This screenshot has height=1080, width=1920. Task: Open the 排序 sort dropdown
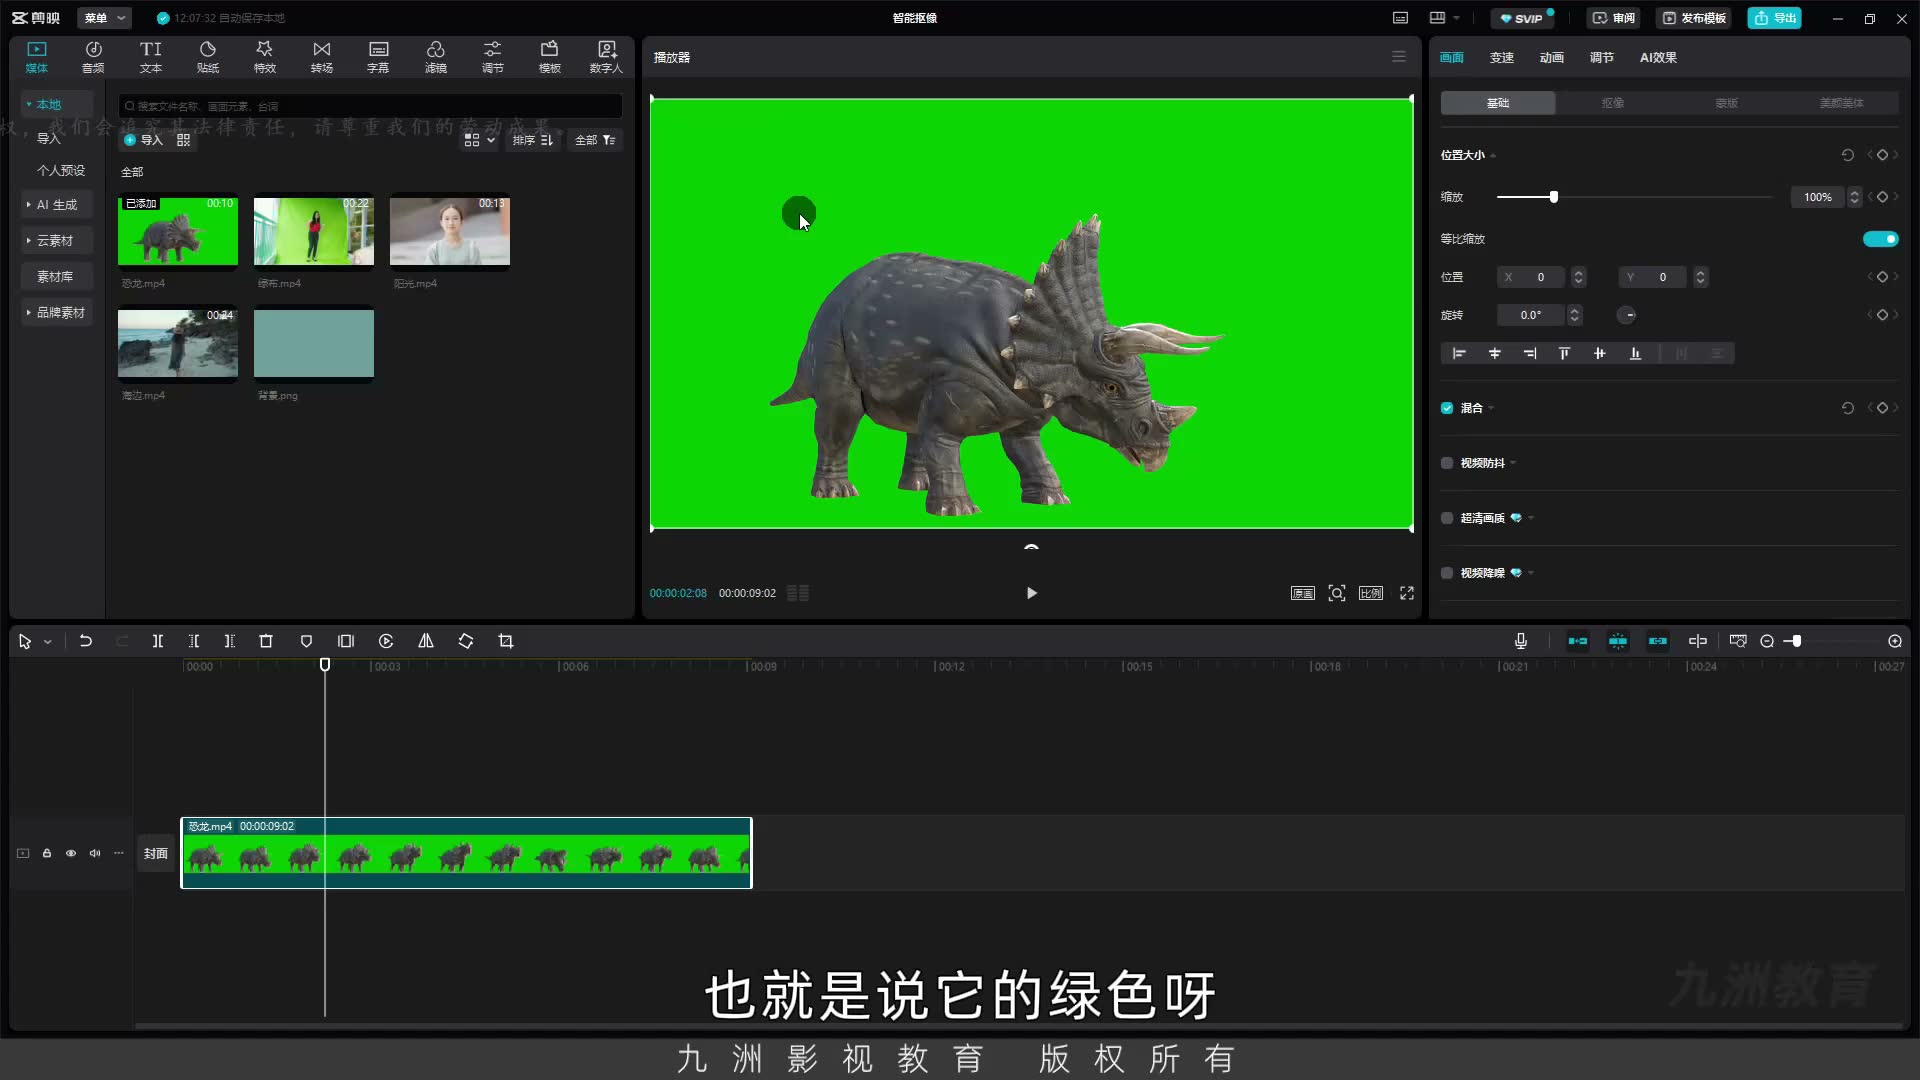[533, 140]
